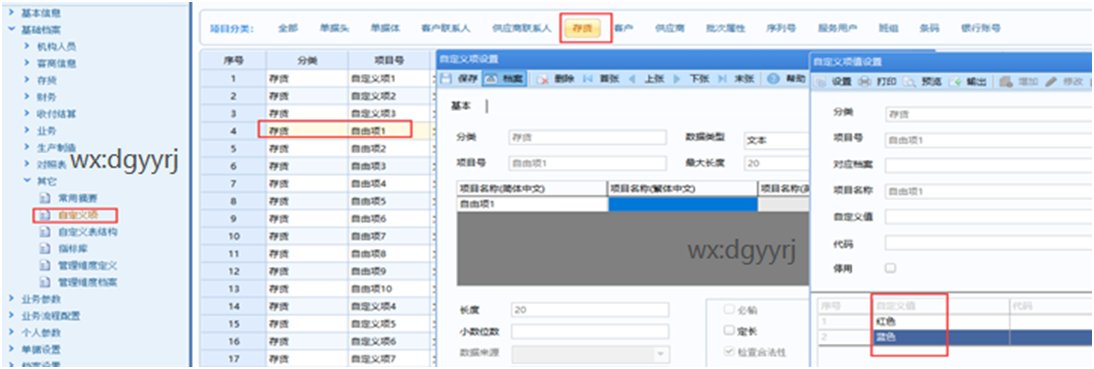Open 管理维度定义 in the sidebar tree

pyautogui.click(x=88, y=265)
